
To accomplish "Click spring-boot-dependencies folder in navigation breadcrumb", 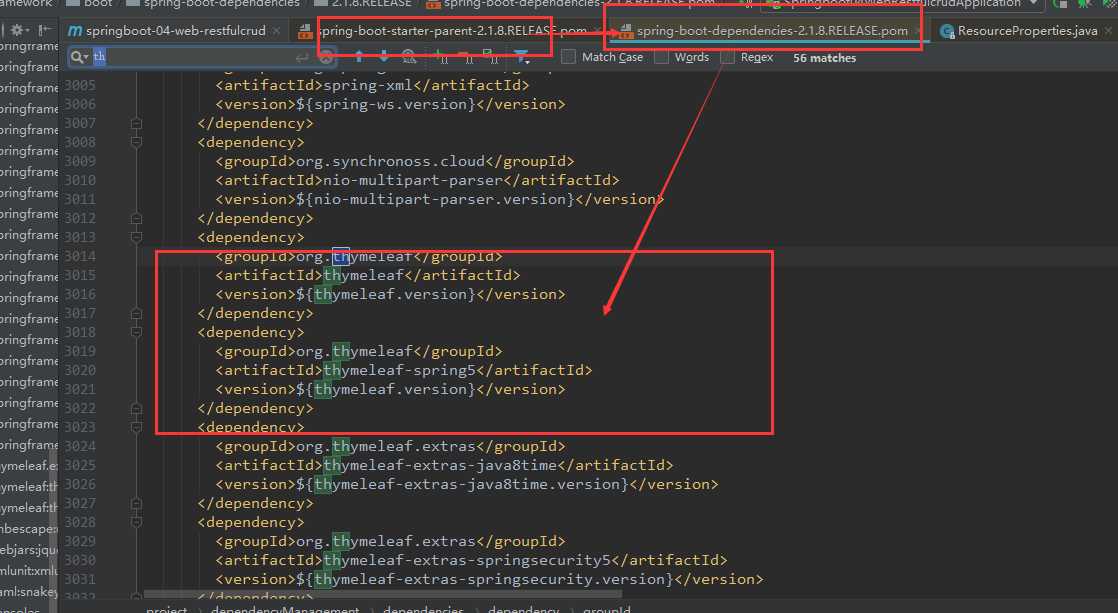I will coord(214,3).
